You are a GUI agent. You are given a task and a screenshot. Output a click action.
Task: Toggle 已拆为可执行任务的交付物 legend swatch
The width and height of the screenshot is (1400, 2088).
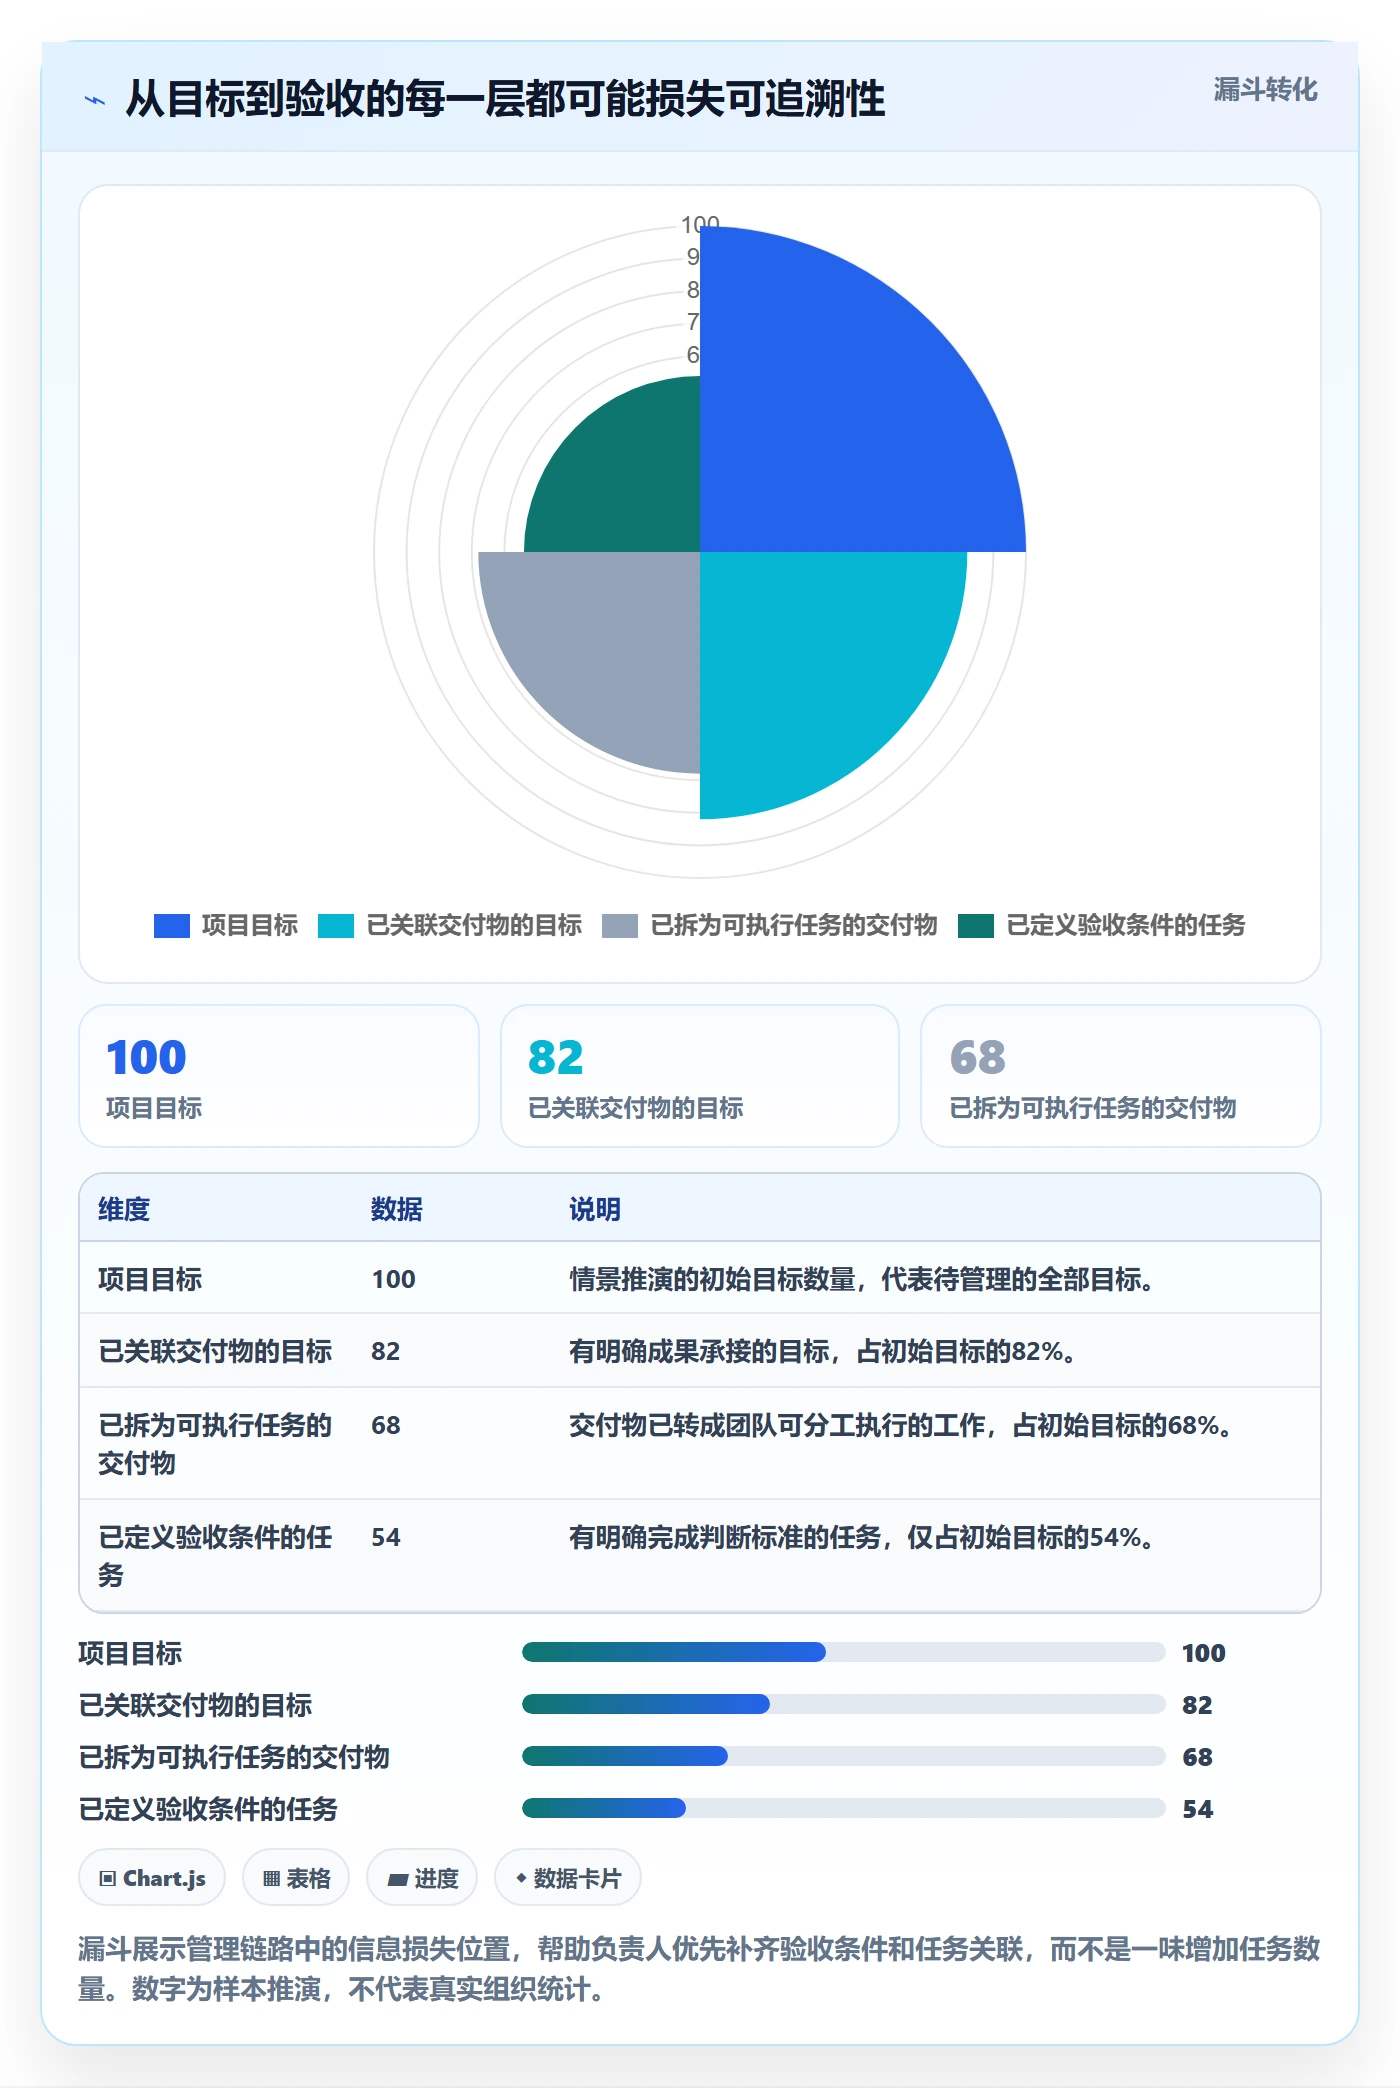620,926
